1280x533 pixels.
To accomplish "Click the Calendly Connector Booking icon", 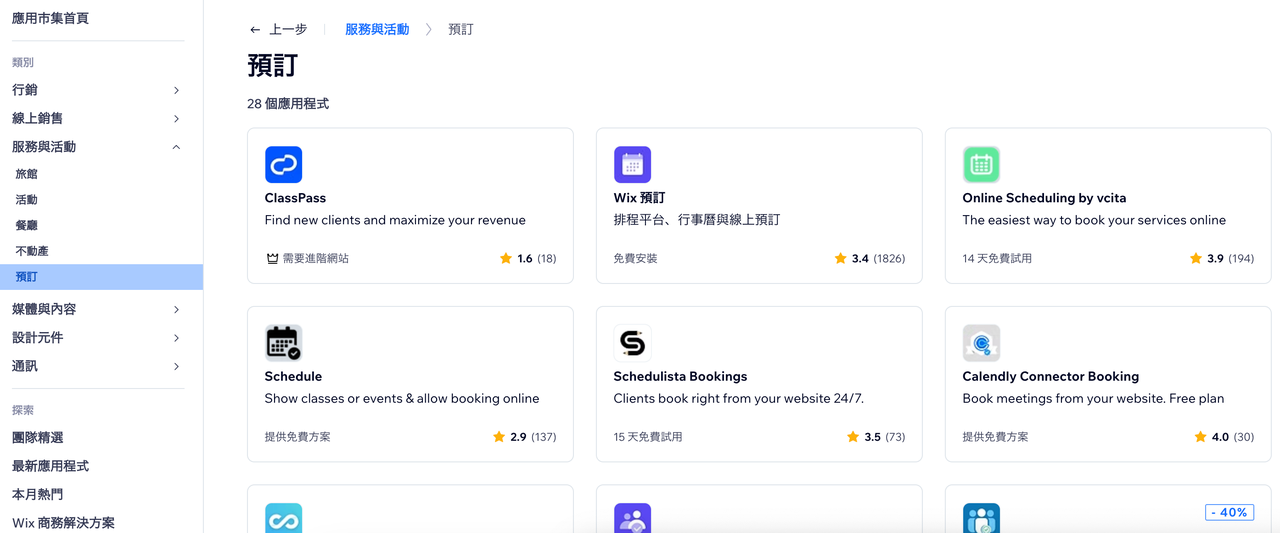I will point(981,343).
